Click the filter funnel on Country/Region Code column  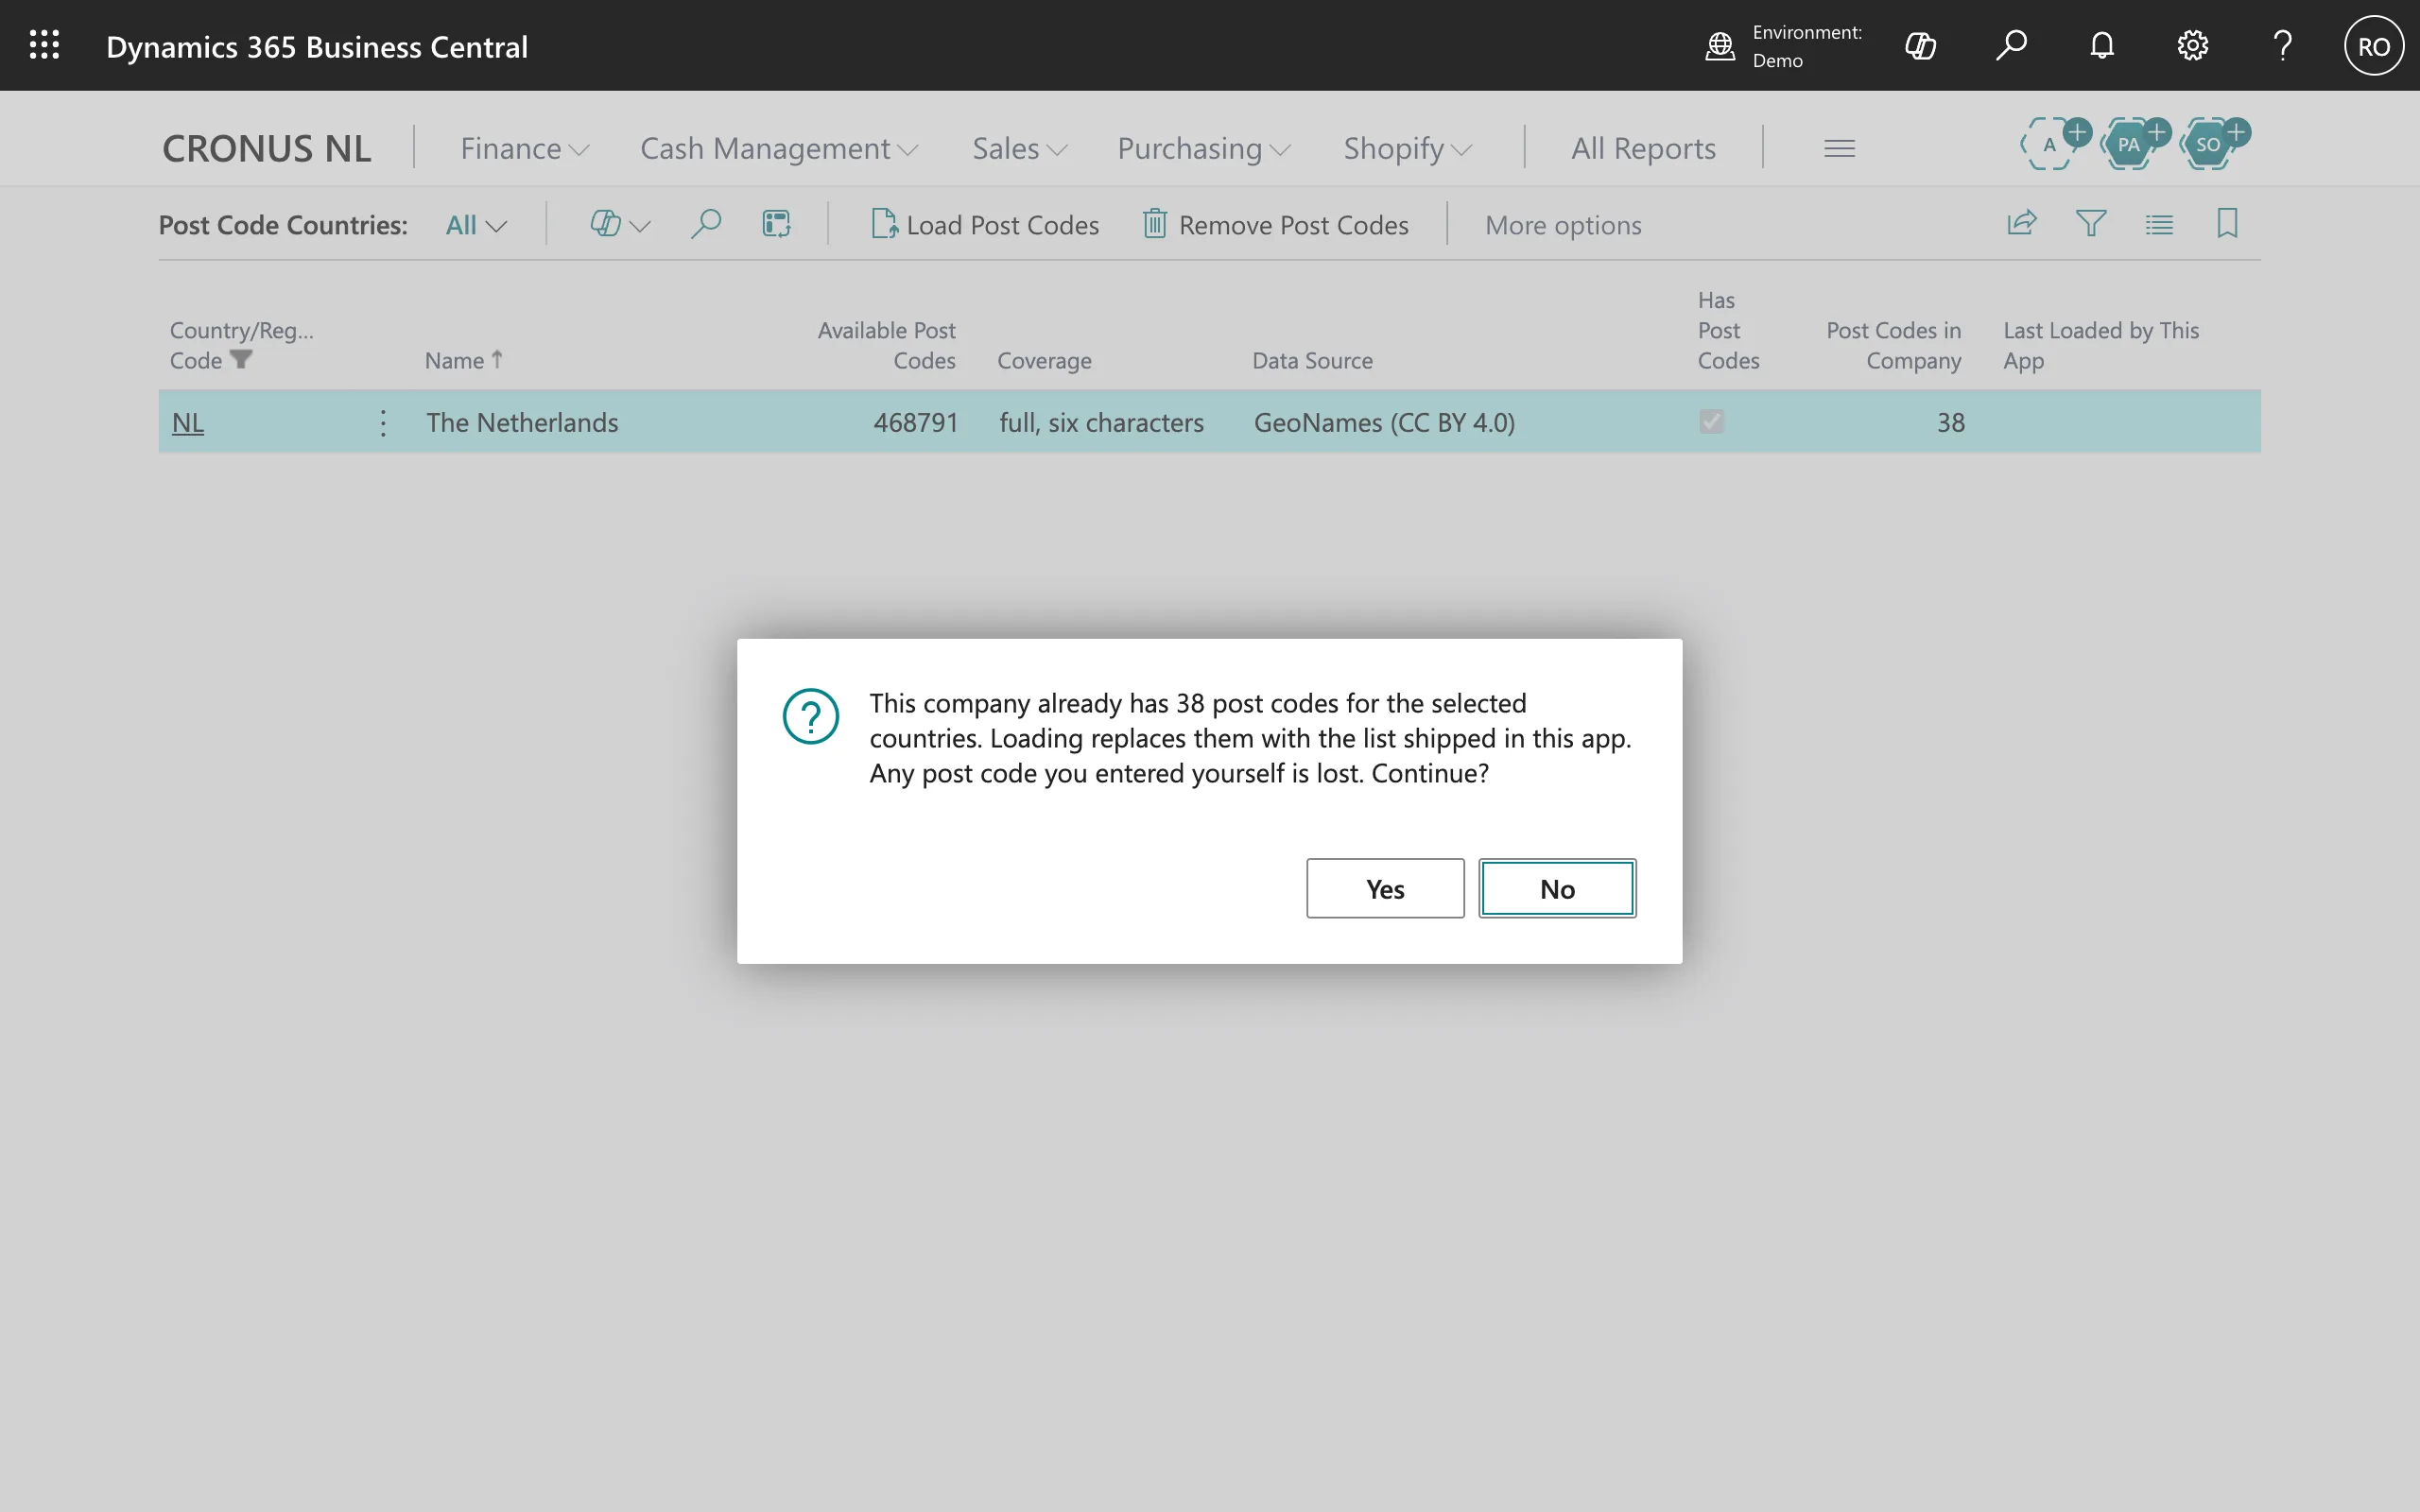tap(241, 359)
